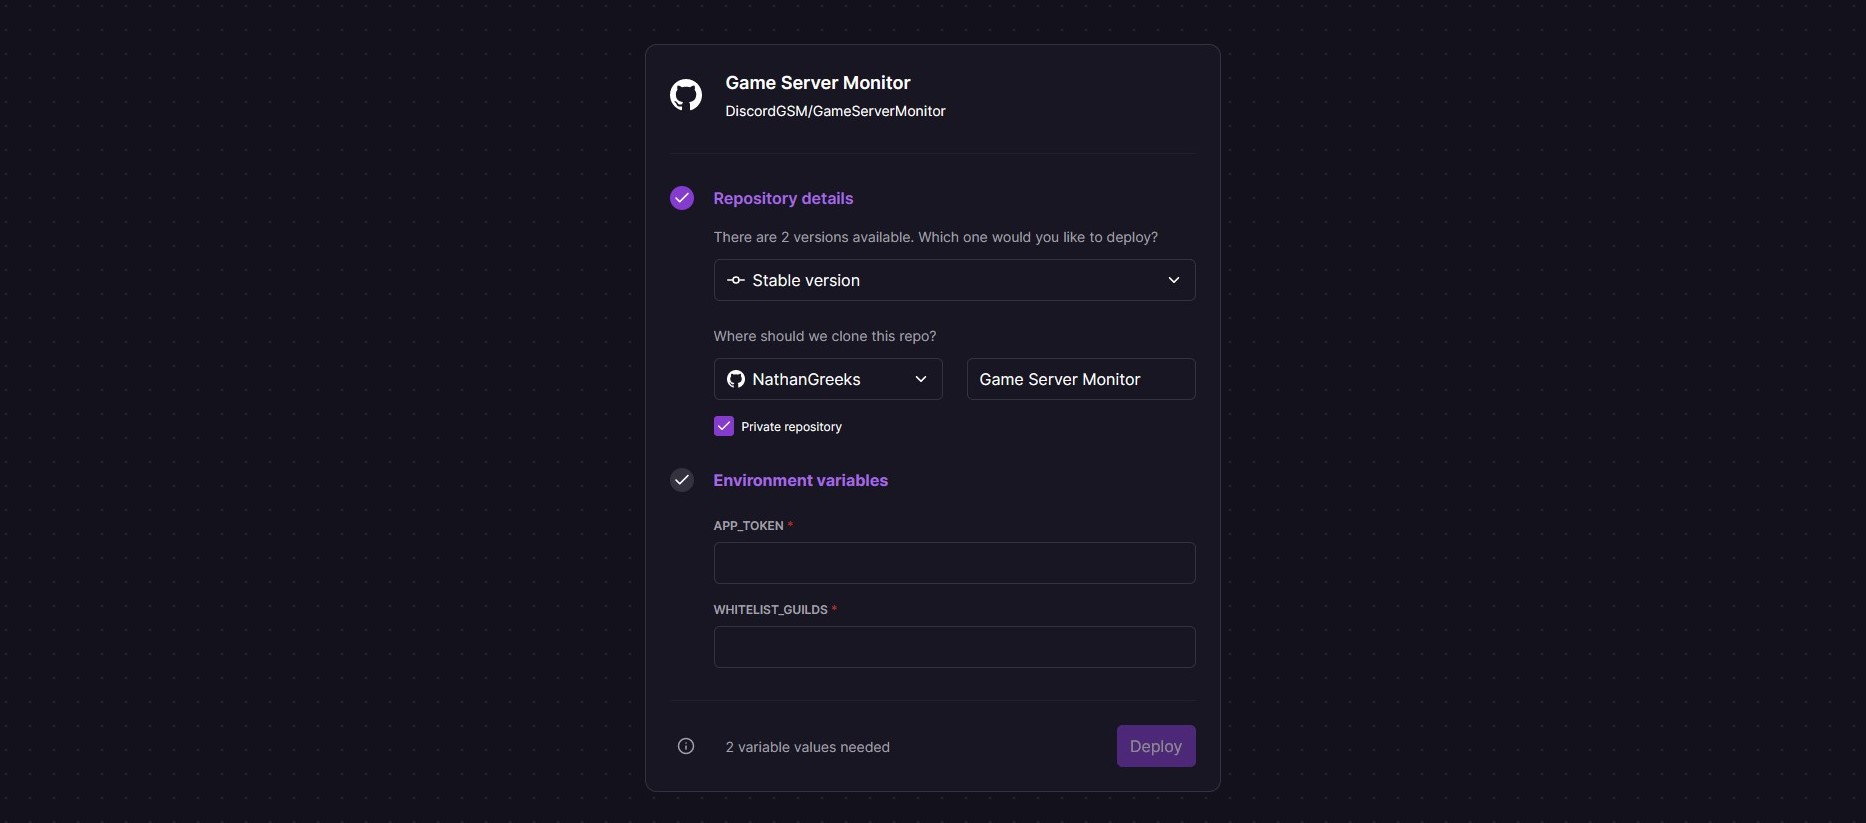Click the commit icon in the version selector

pos(736,280)
